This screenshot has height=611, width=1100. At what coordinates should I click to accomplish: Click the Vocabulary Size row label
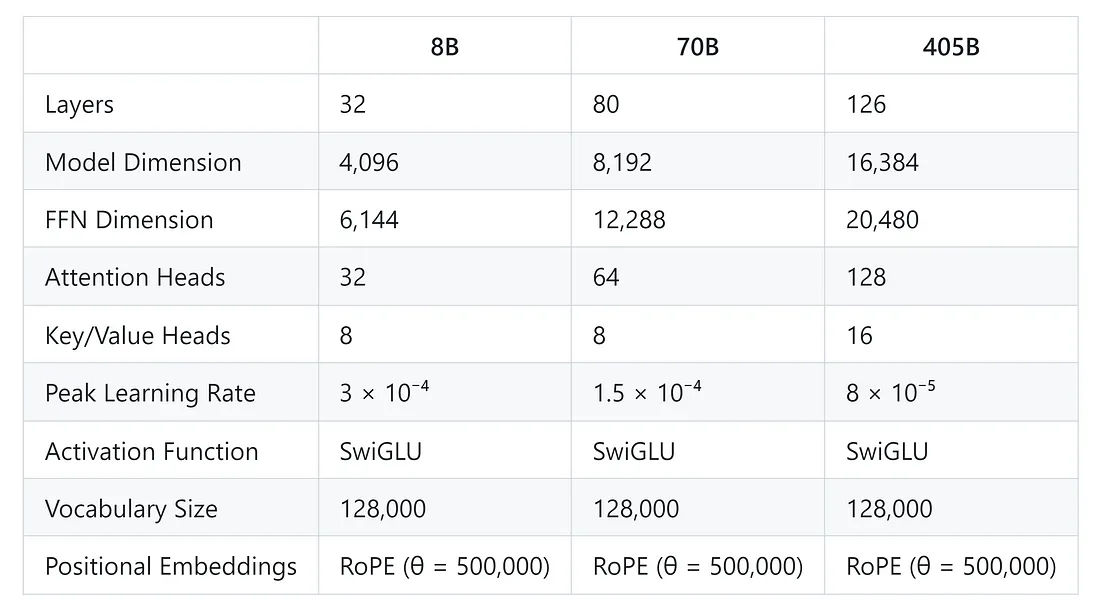(131, 509)
